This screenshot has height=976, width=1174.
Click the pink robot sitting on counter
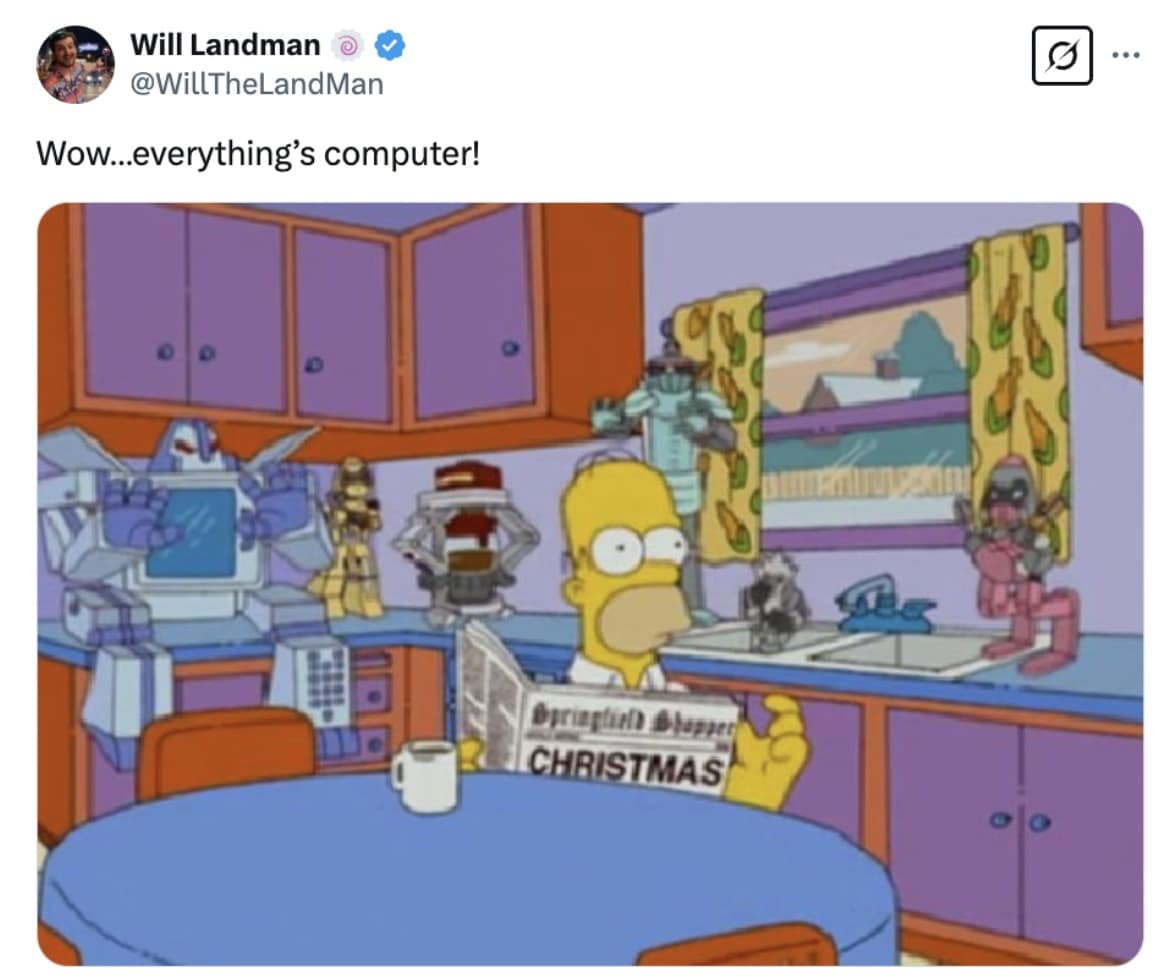[1019, 565]
